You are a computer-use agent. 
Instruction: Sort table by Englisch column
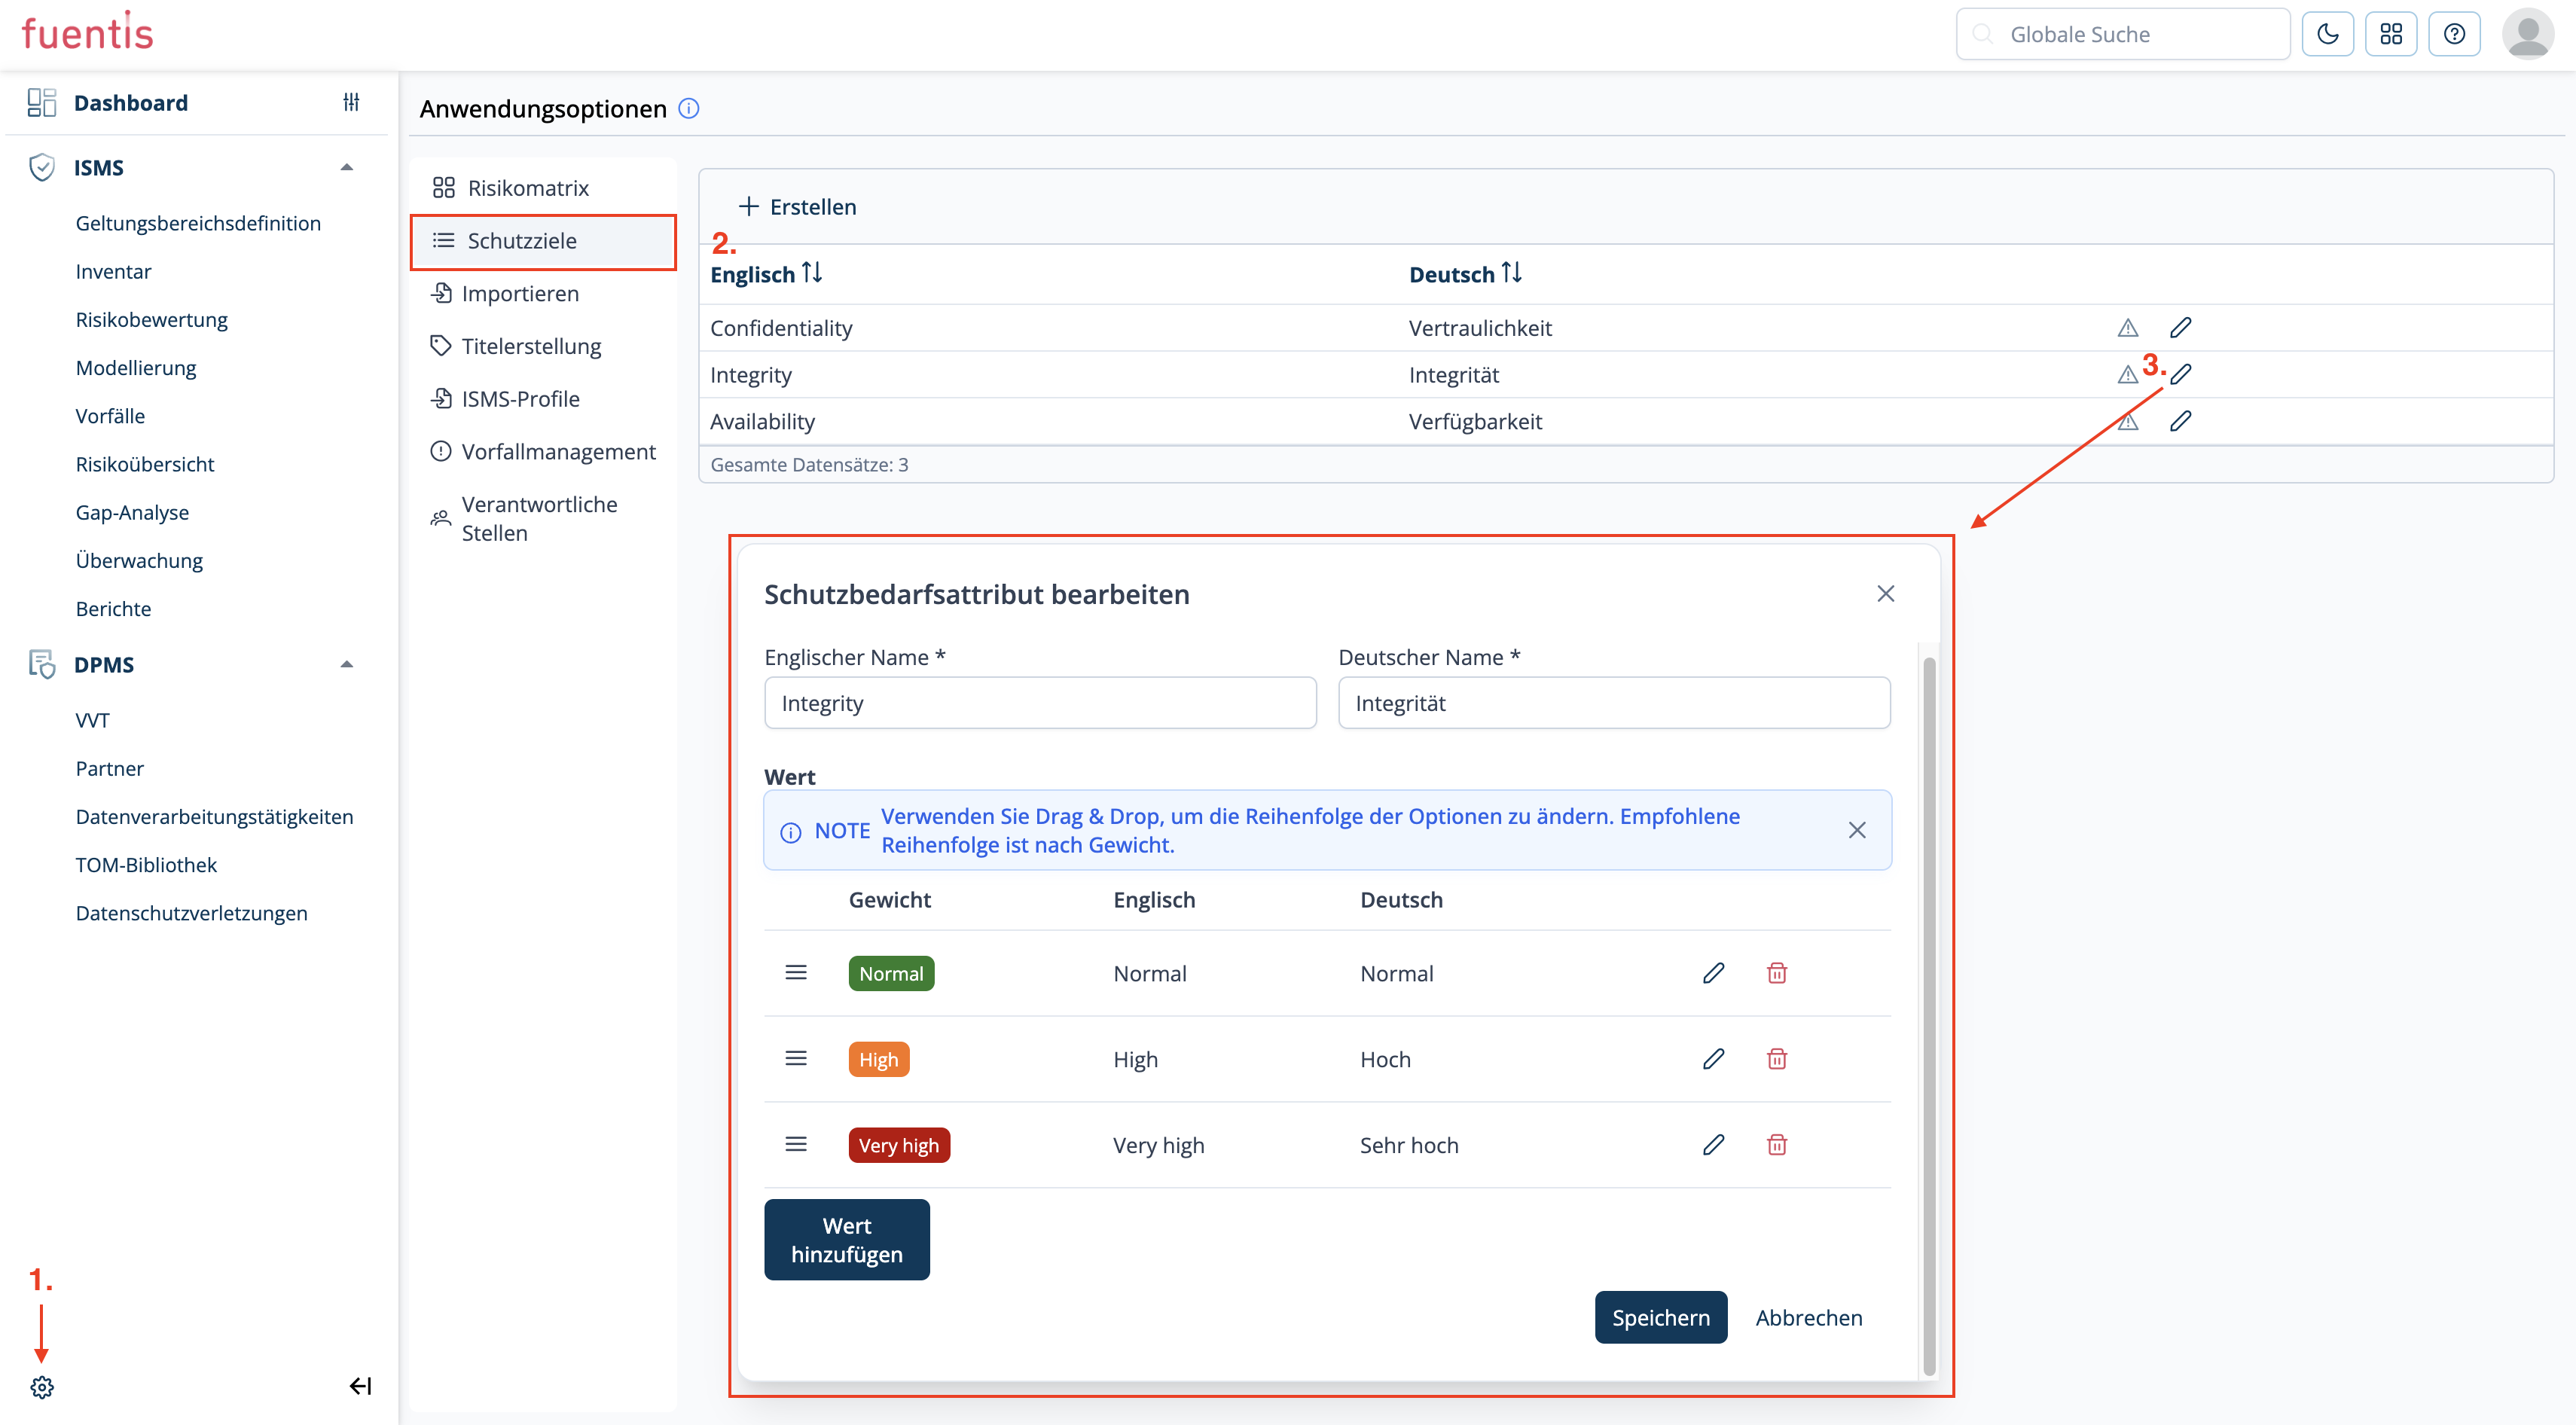[x=812, y=273]
